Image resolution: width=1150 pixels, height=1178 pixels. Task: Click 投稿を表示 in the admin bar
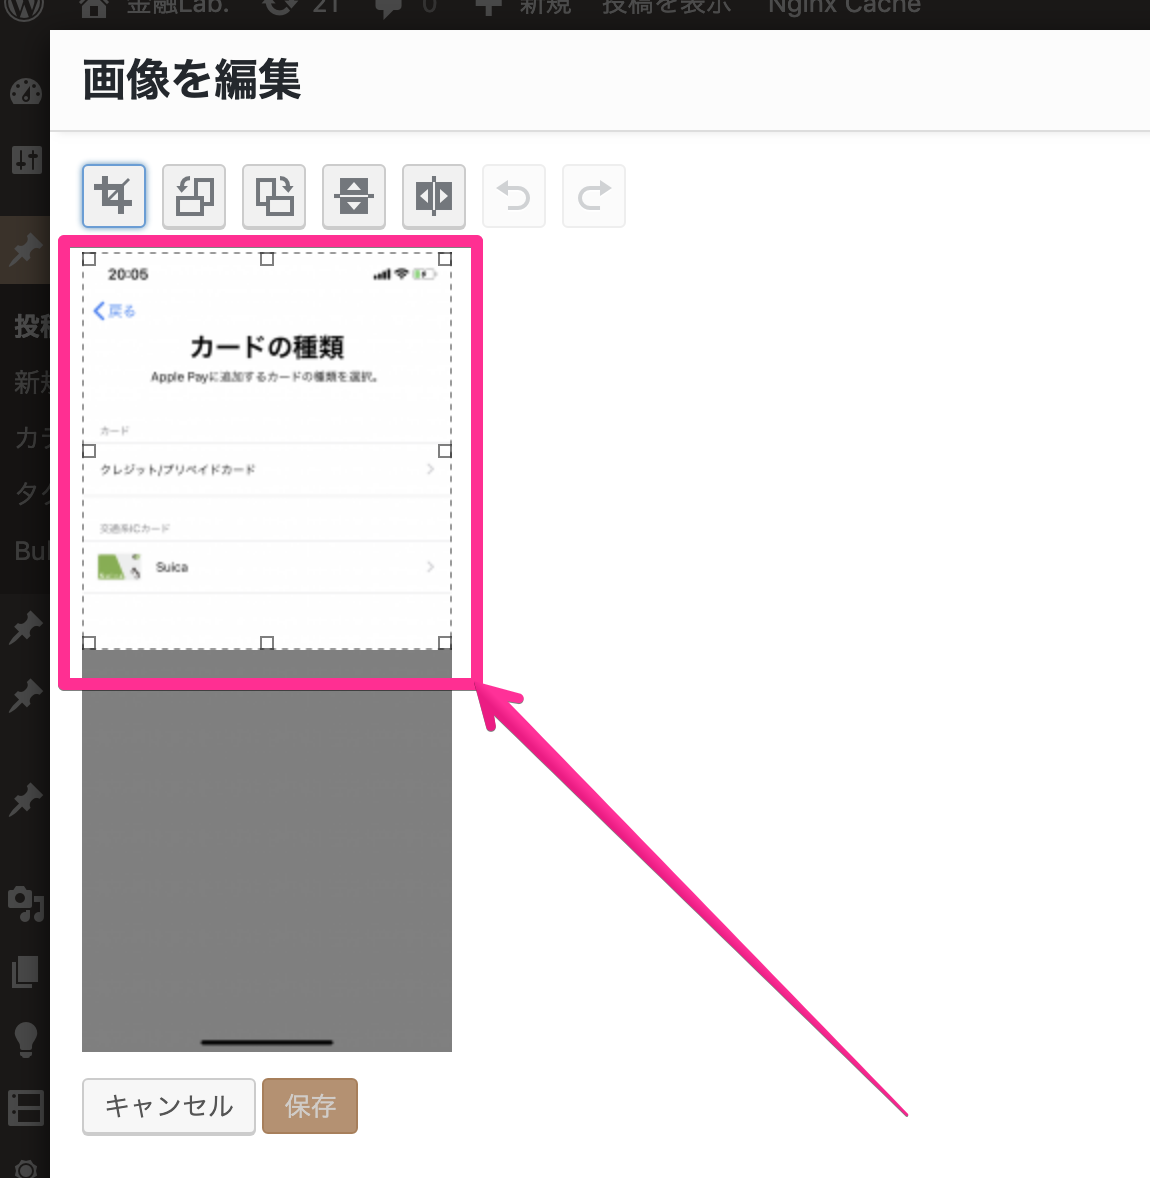pyautogui.click(x=666, y=8)
